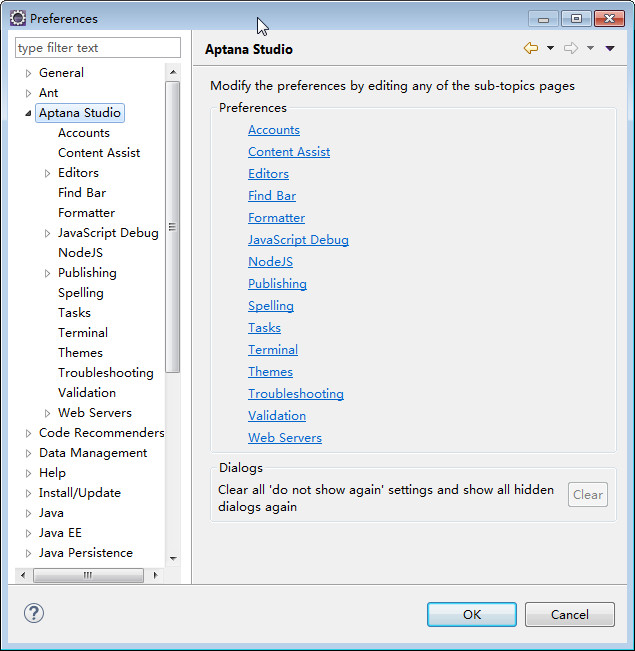
Task: Open the Publishing link
Action: pos(277,284)
